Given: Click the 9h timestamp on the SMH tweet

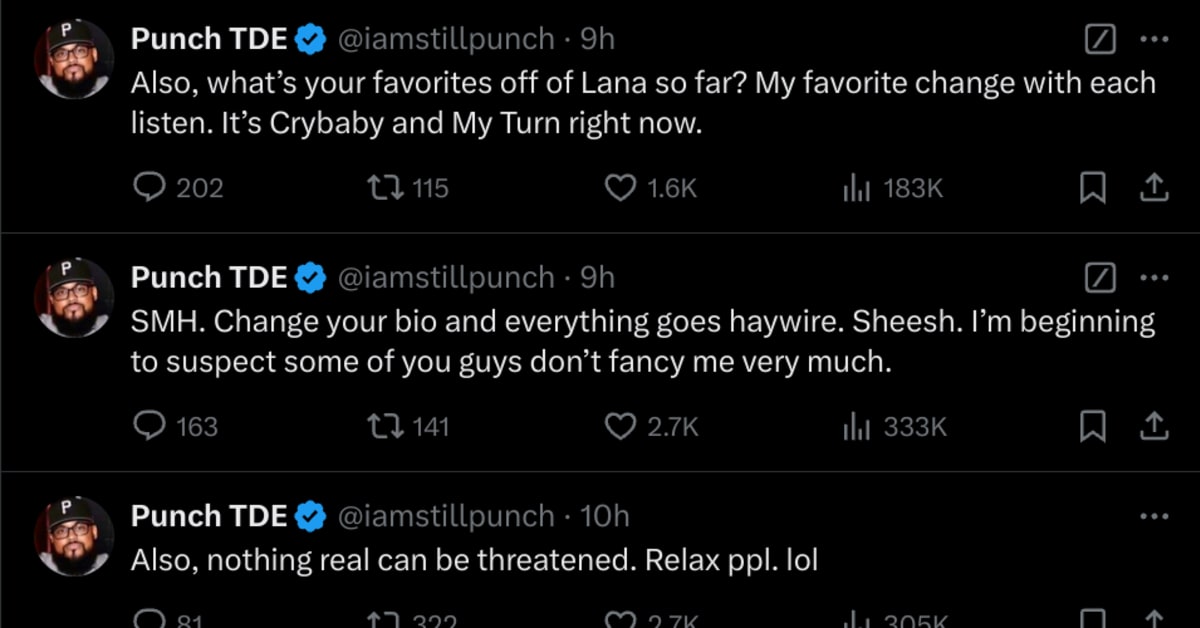Looking at the screenshot, I should 598,277.
